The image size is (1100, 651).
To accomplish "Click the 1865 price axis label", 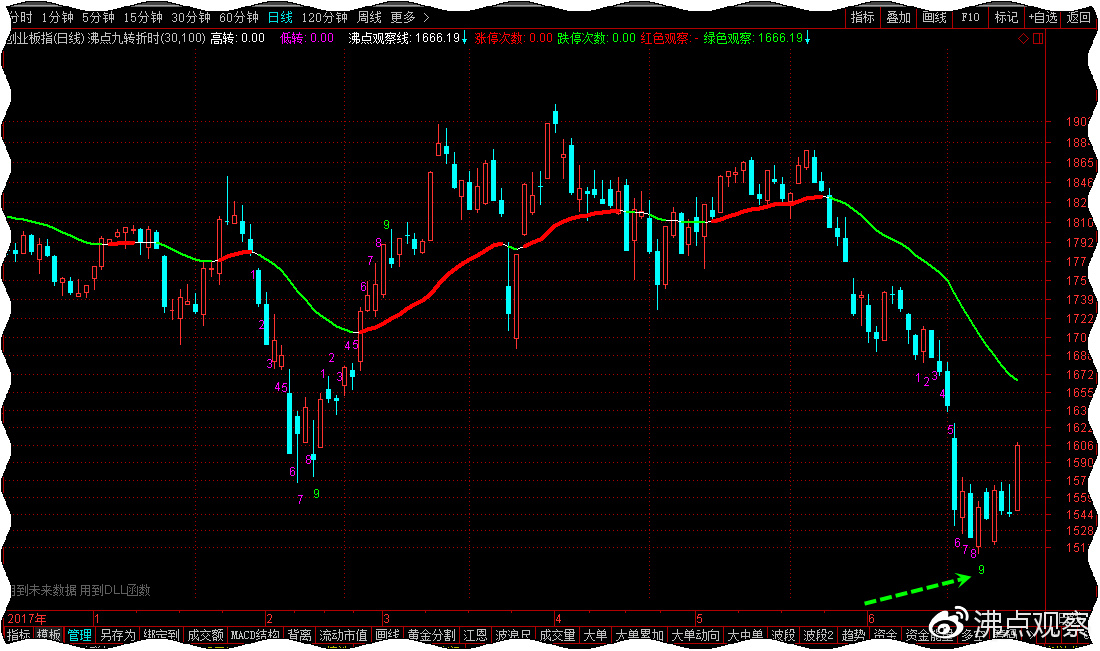I will [x=1079, y=163].
